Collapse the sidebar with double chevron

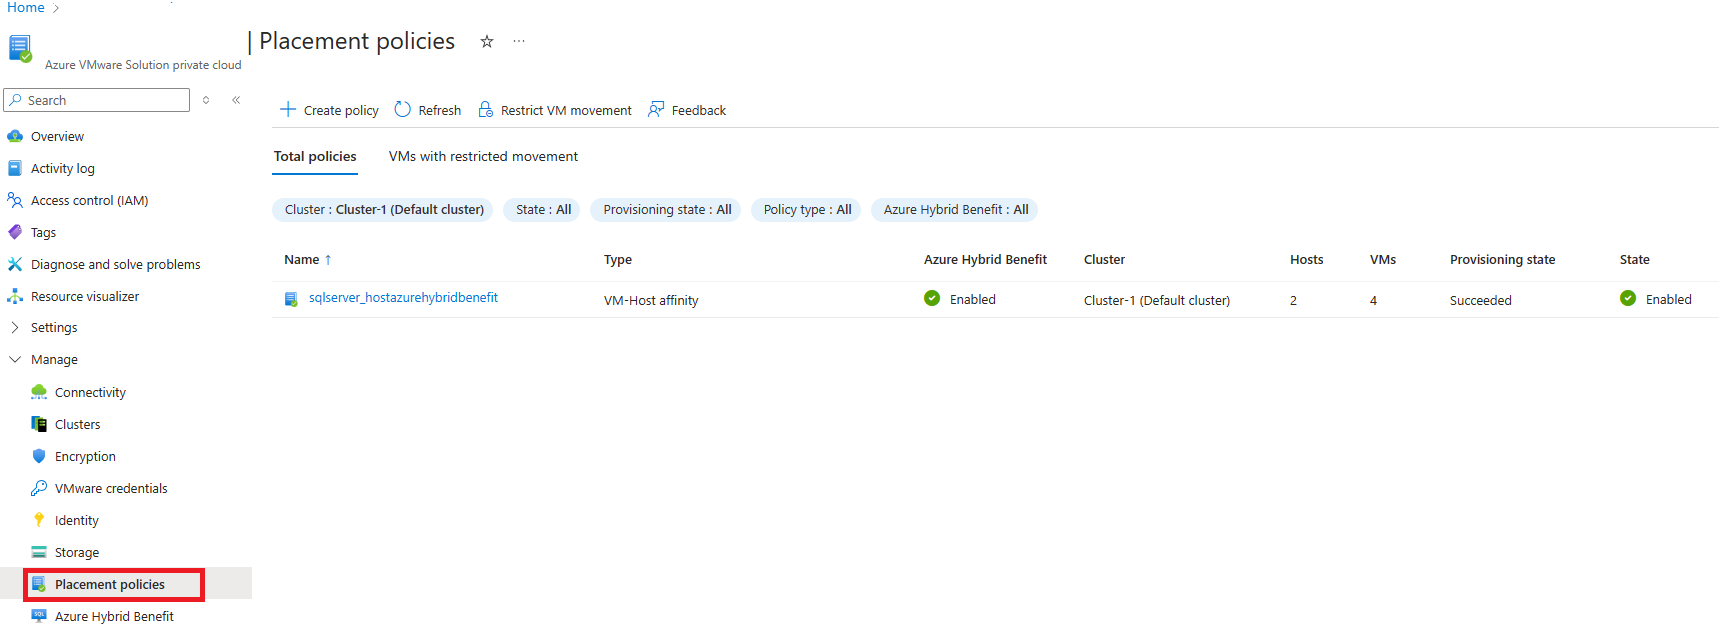[236, 100]
